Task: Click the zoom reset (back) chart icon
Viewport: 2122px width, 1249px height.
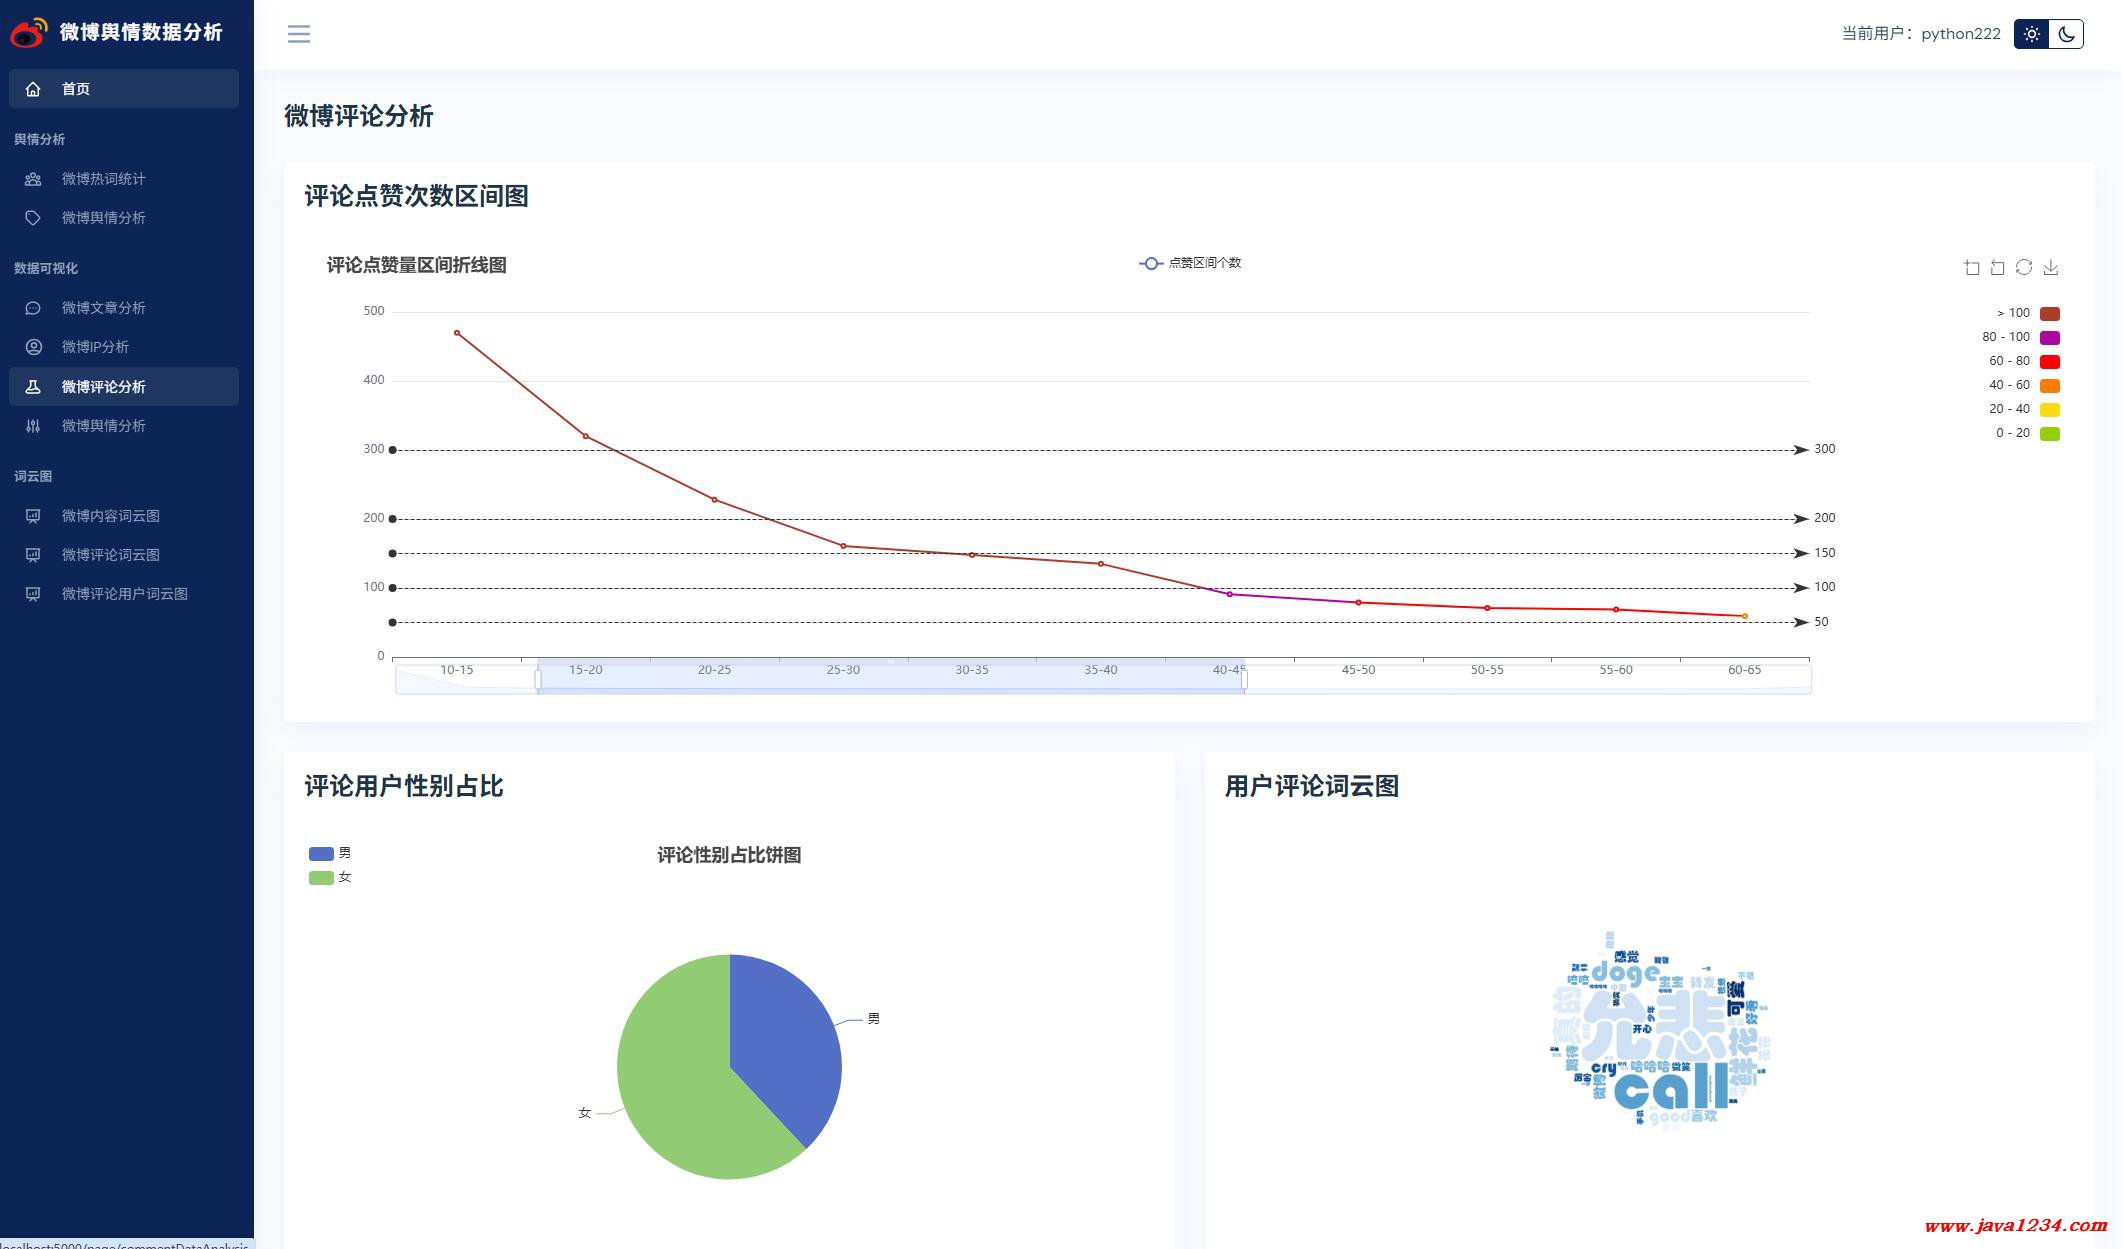Action: click(x=1997, y=267)
